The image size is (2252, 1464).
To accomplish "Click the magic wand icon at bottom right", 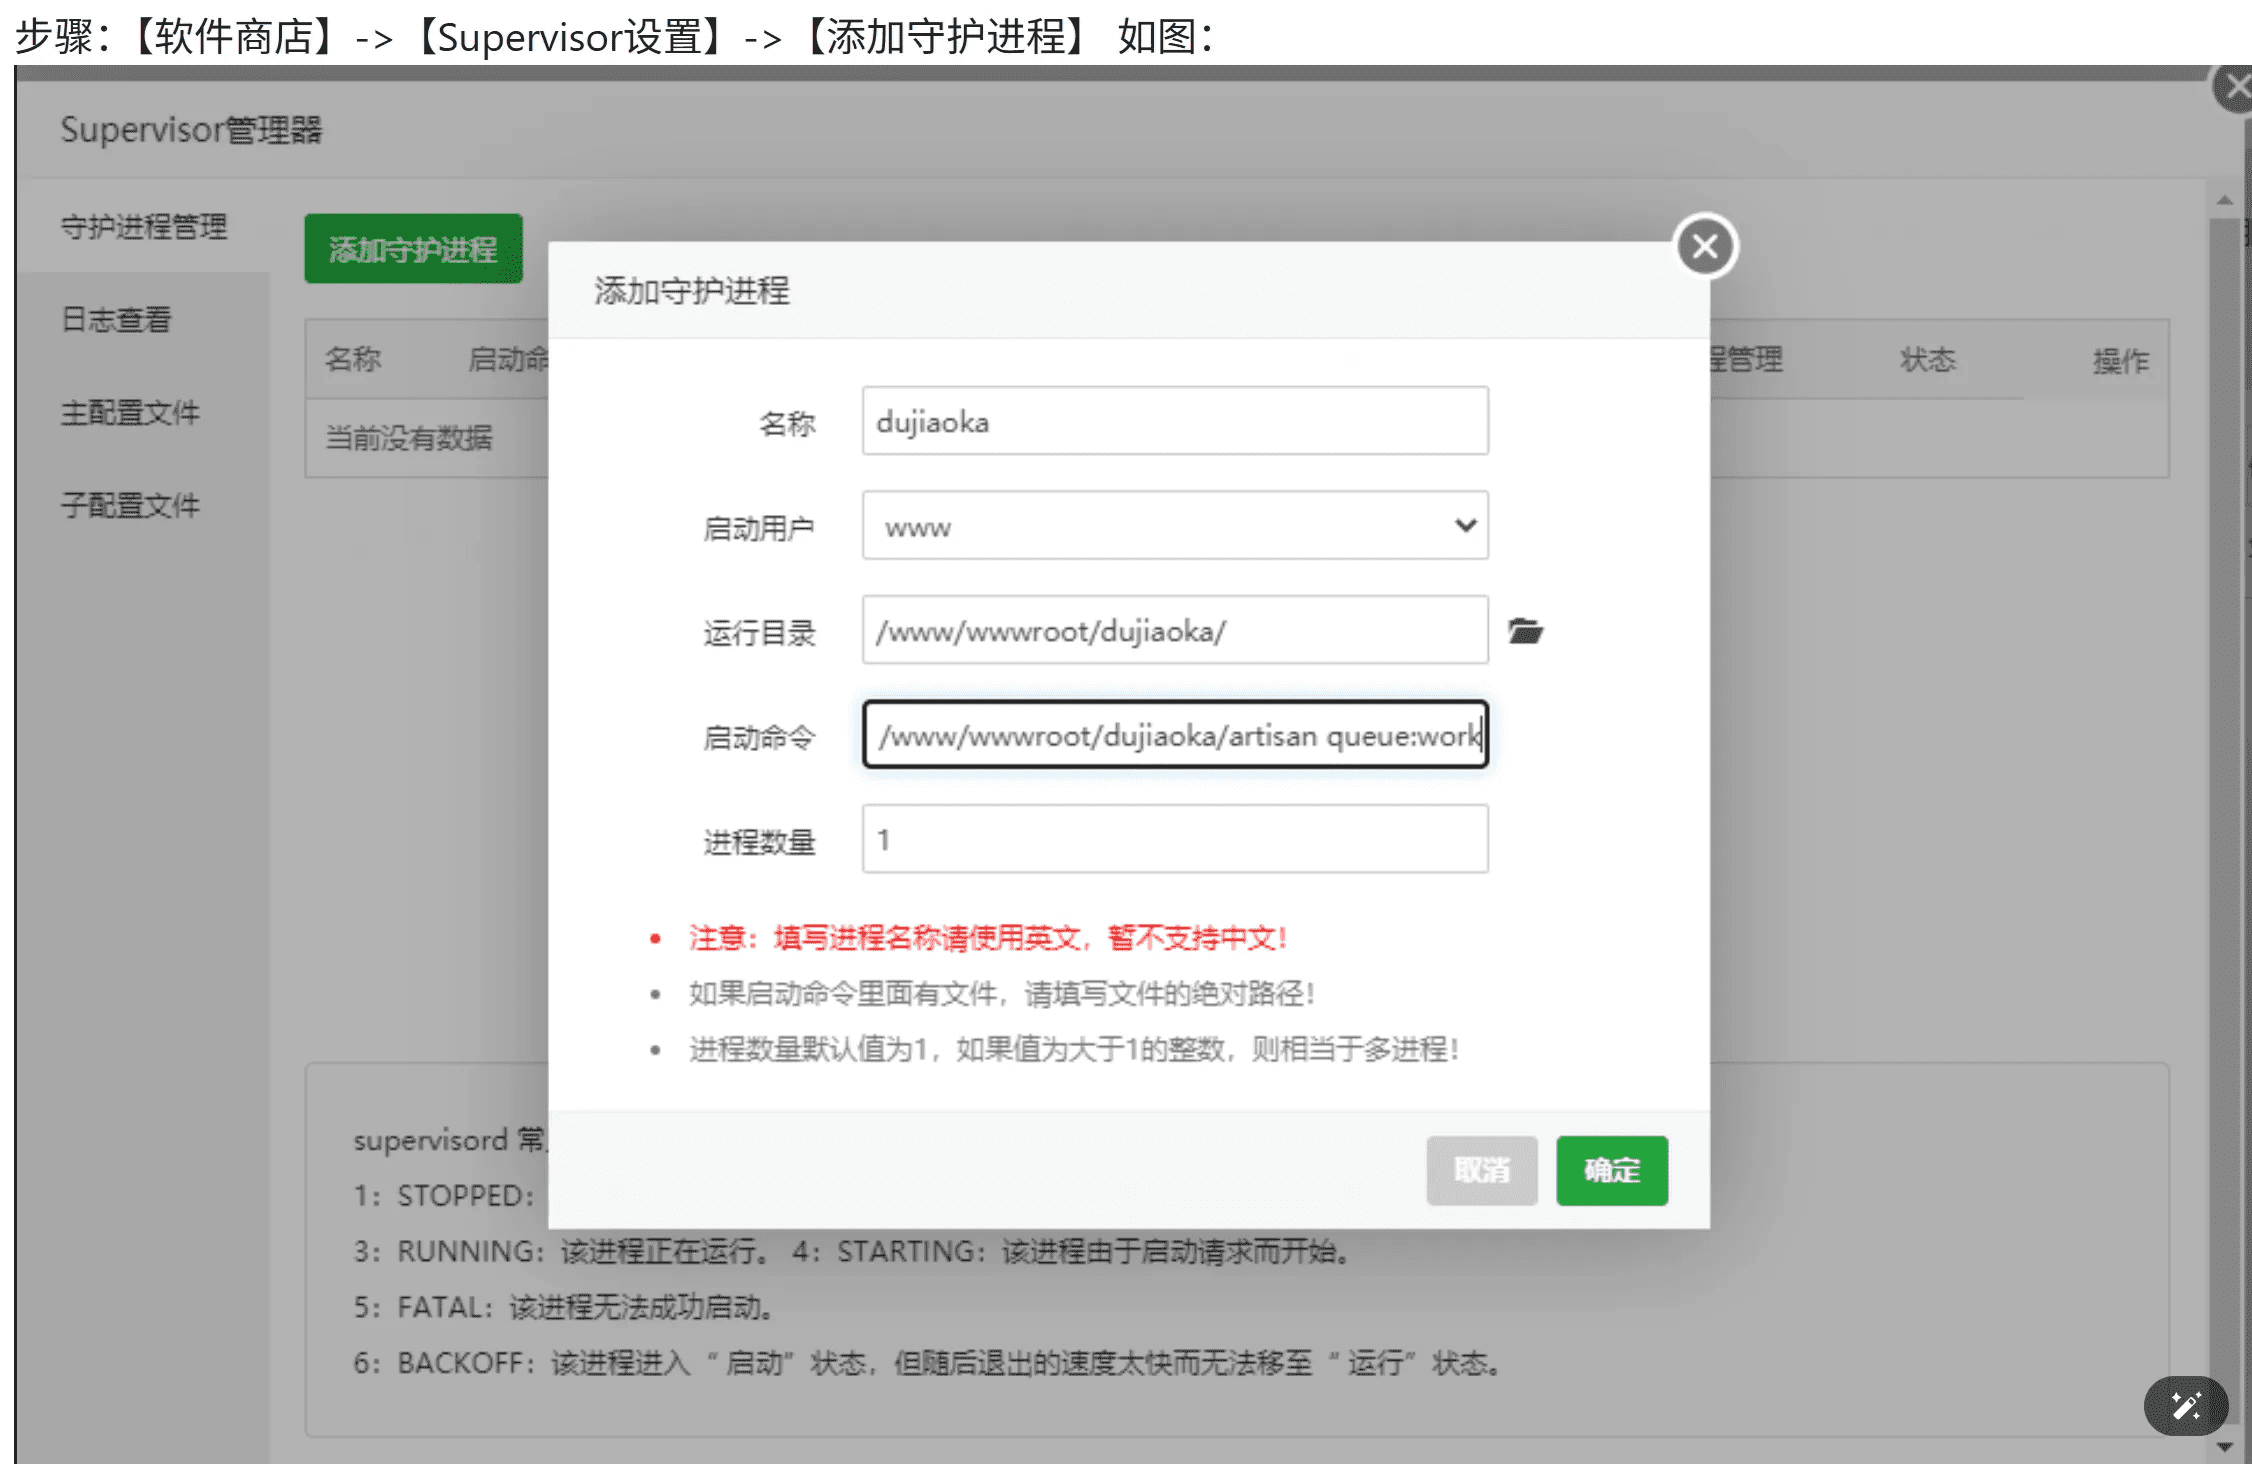I will (x=2185, y=1405).
